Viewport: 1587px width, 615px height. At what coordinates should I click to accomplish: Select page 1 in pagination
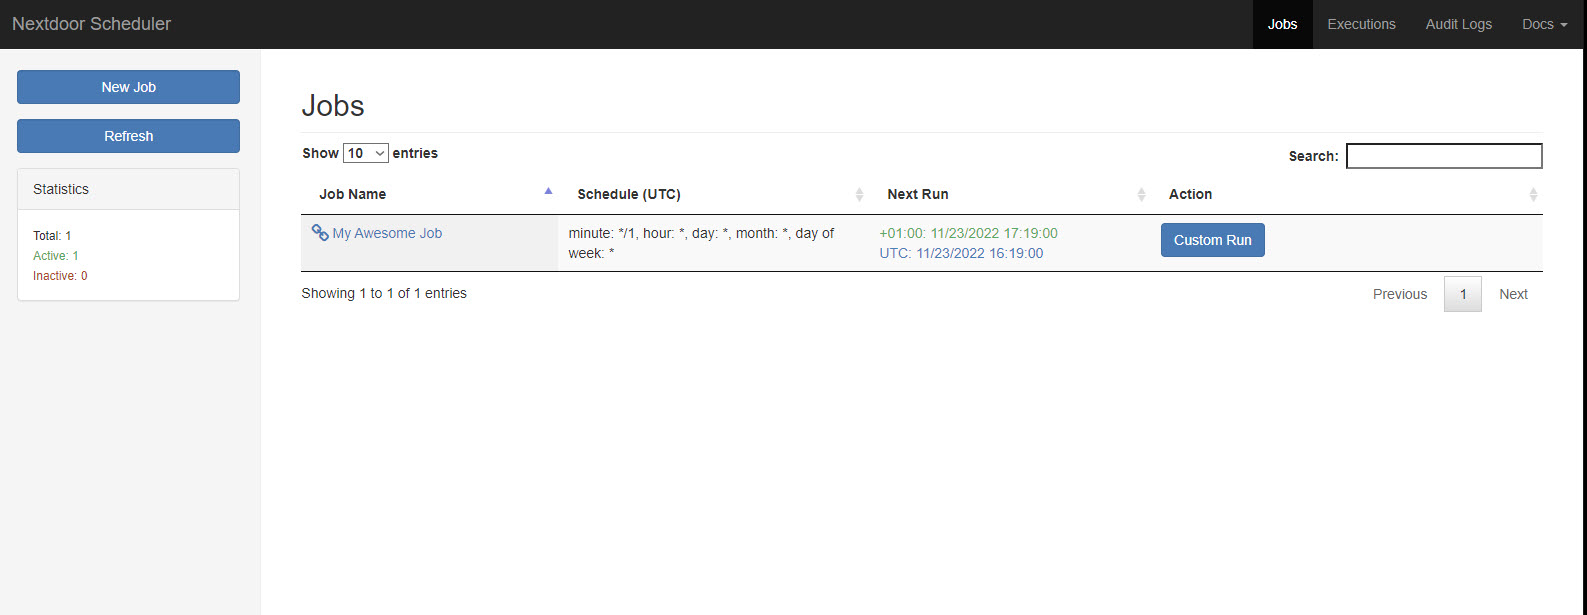[1462, 294]
